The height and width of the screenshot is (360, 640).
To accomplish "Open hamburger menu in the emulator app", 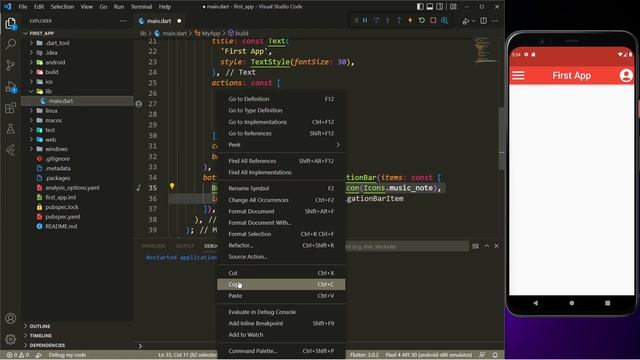I will pyautogui.click(x=518, y=76).
